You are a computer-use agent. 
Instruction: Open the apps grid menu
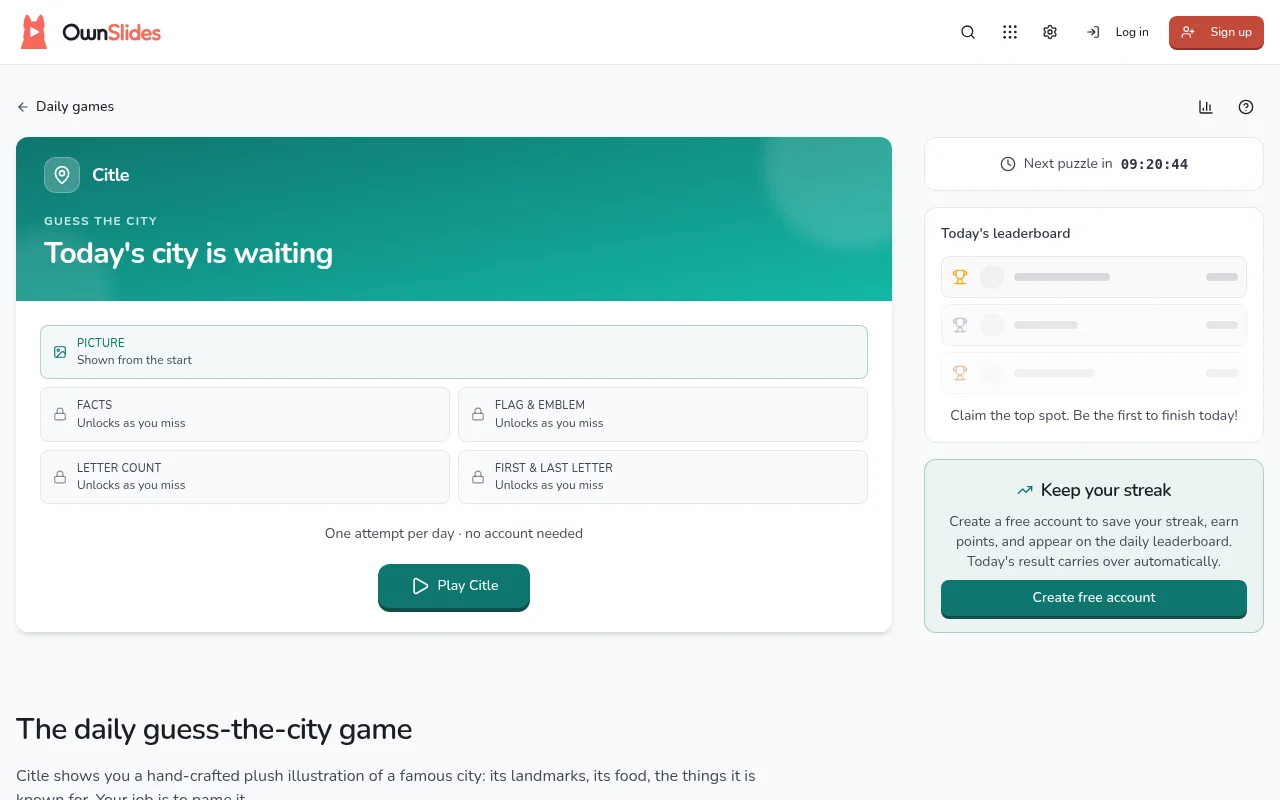1010,32
